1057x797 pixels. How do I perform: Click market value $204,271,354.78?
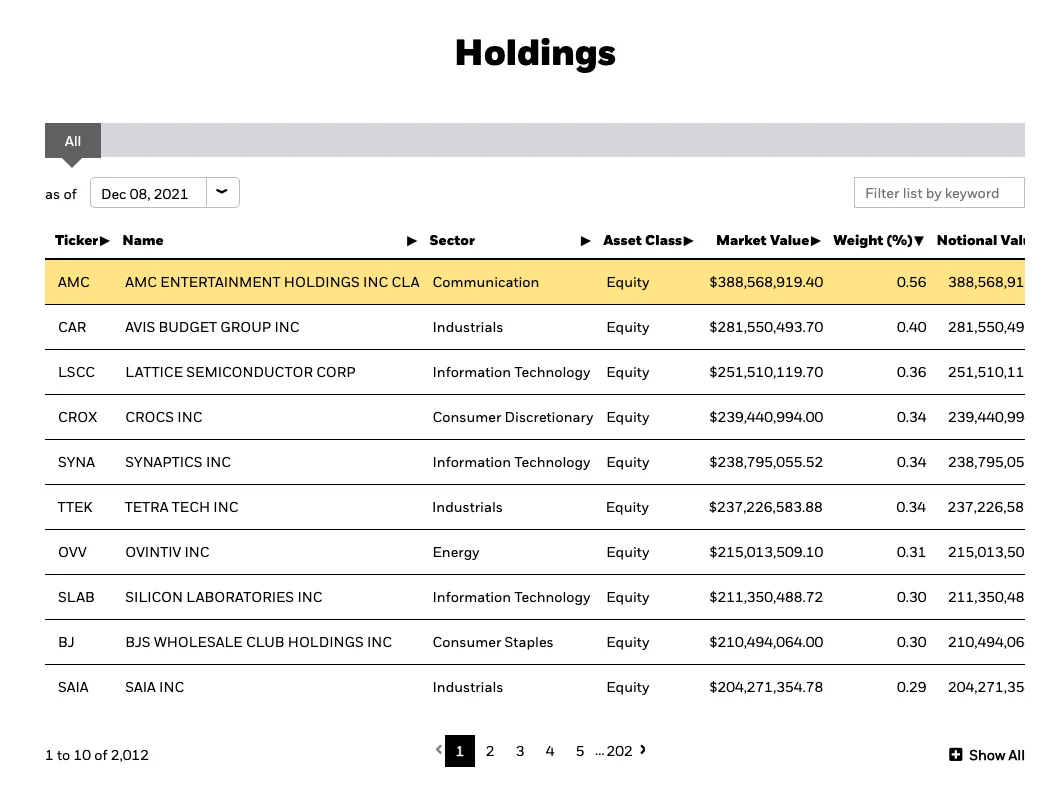766,687
